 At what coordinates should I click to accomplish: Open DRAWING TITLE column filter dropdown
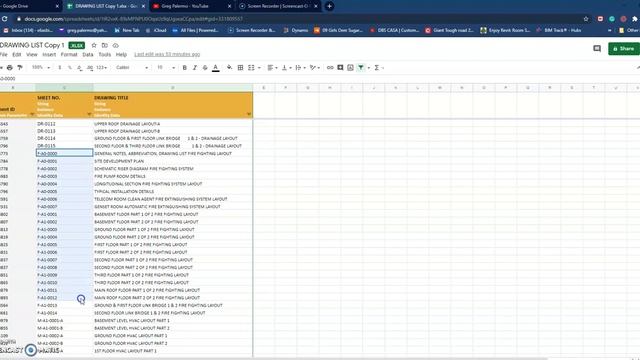[249, 115]
